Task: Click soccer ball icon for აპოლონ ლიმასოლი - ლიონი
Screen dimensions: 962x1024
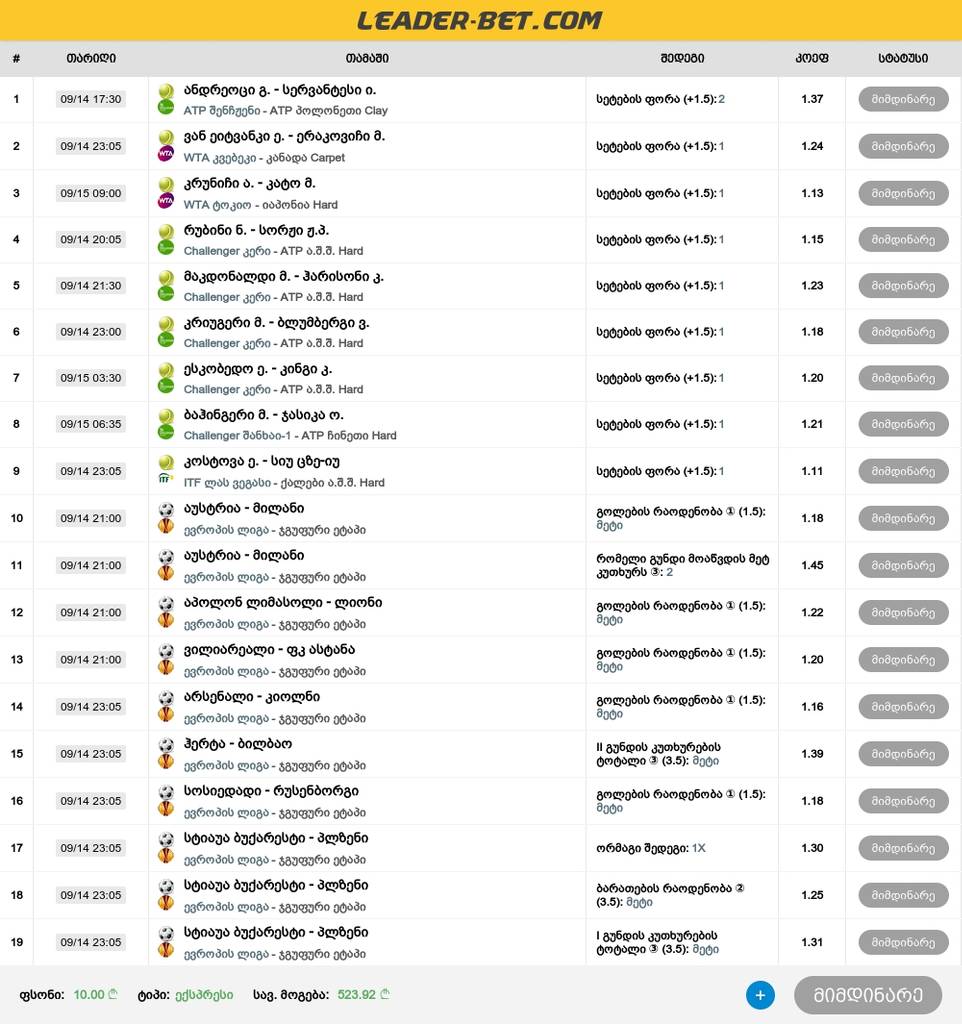Action: (x=166, y=603)
